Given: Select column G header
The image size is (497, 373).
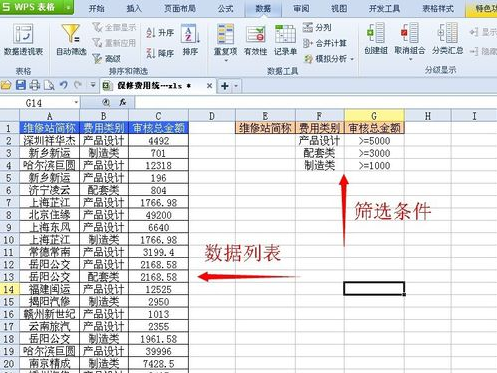Looking at the screenshot, I should click(x=374, y=116).
